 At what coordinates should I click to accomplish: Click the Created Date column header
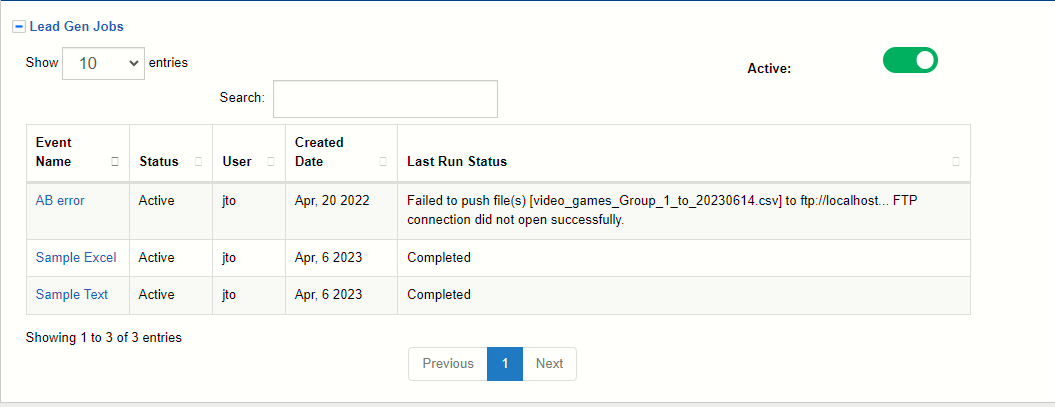(319, 152)
